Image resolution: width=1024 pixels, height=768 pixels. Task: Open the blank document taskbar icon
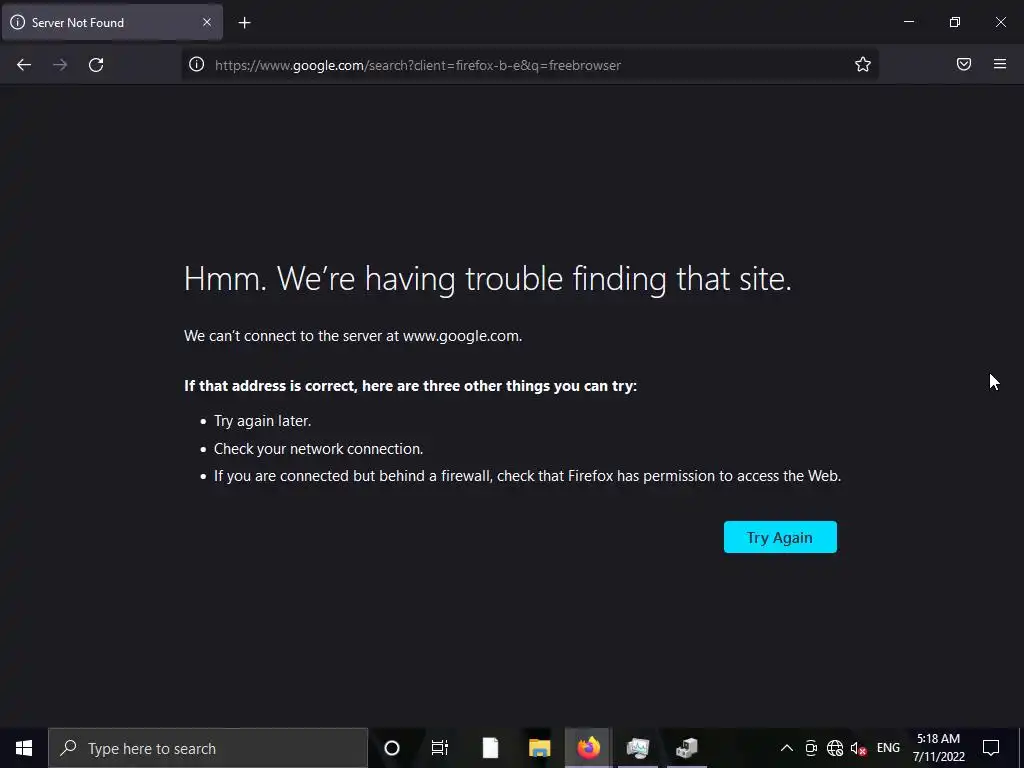(490, 748)
